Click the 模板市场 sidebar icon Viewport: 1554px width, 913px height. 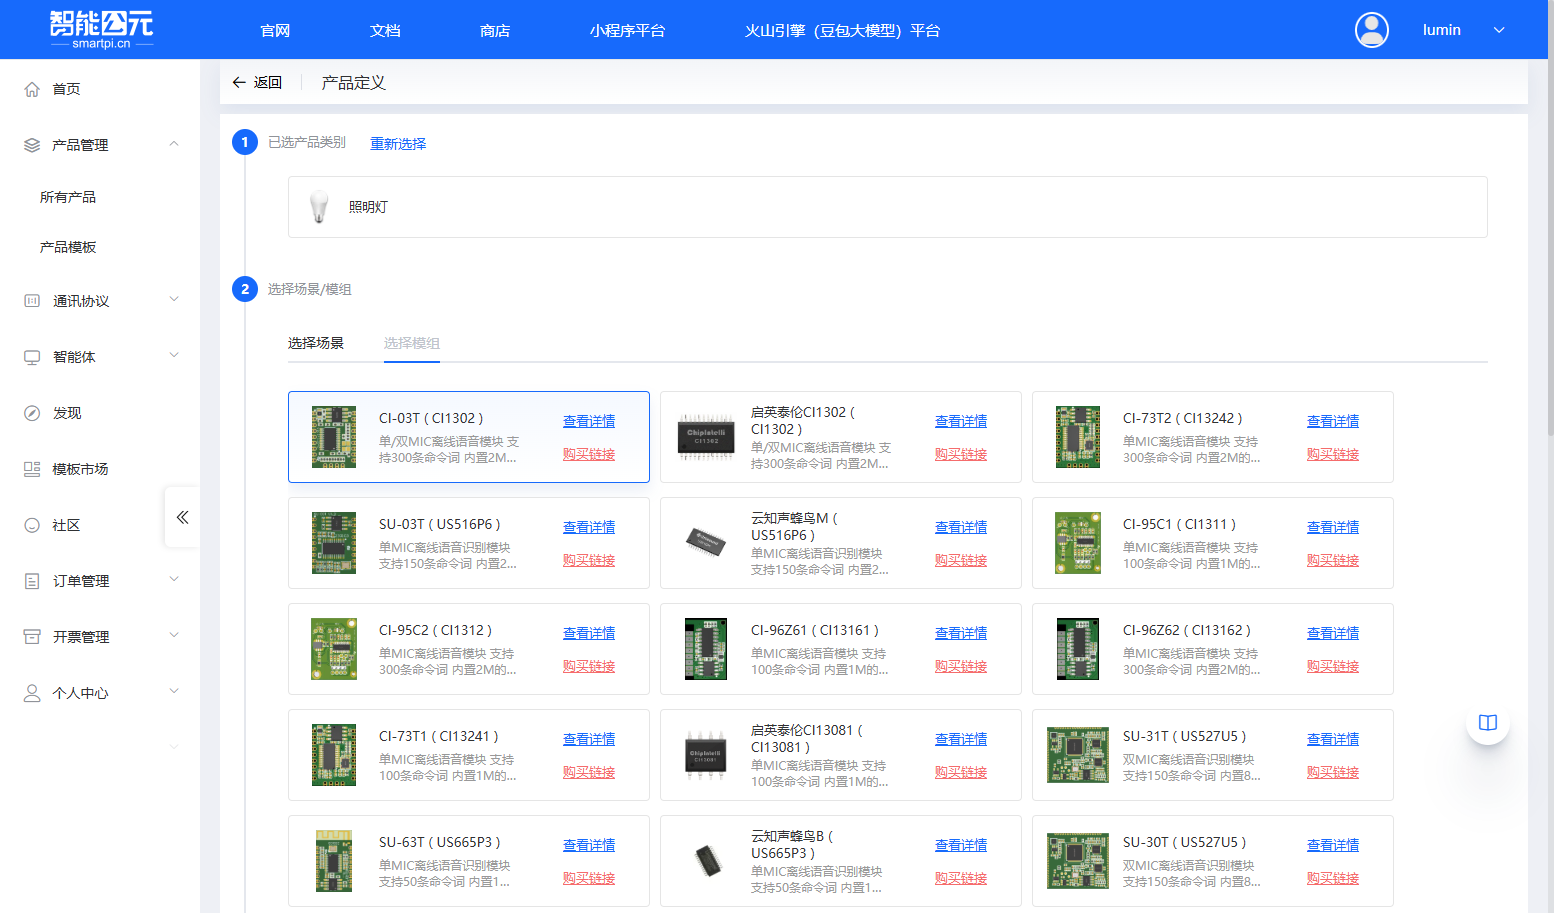click(32, 469)
